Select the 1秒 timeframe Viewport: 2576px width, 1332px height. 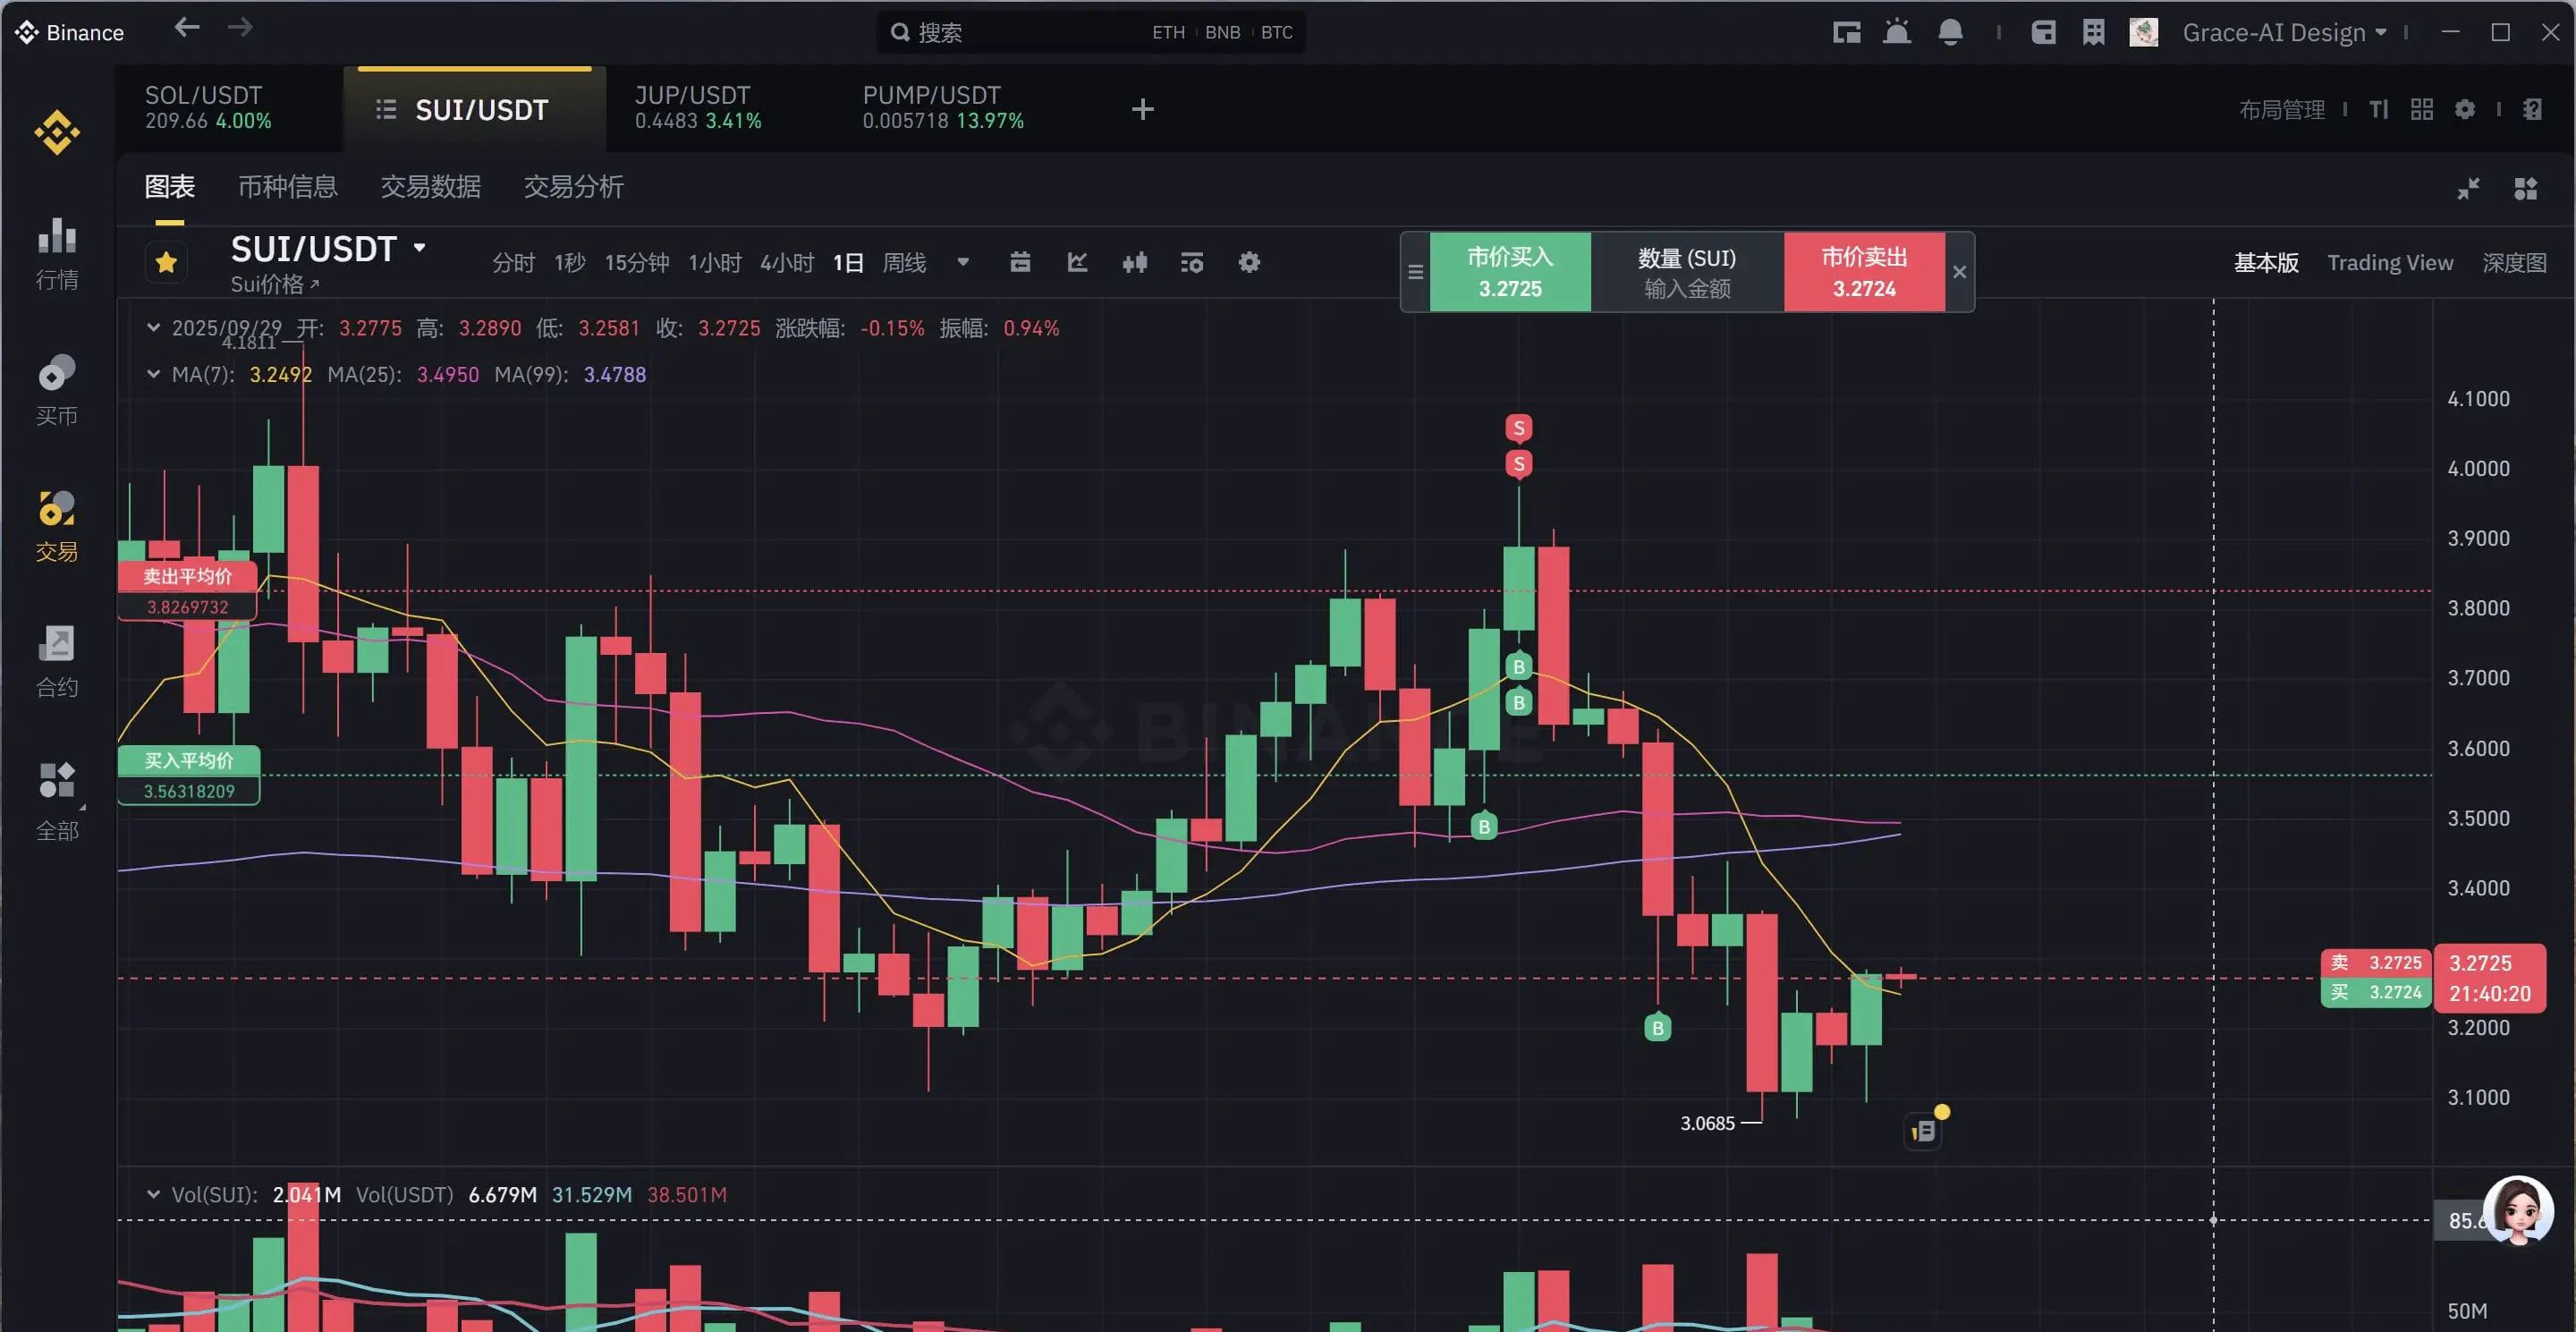pyautogui.click(x=569, y=262)
